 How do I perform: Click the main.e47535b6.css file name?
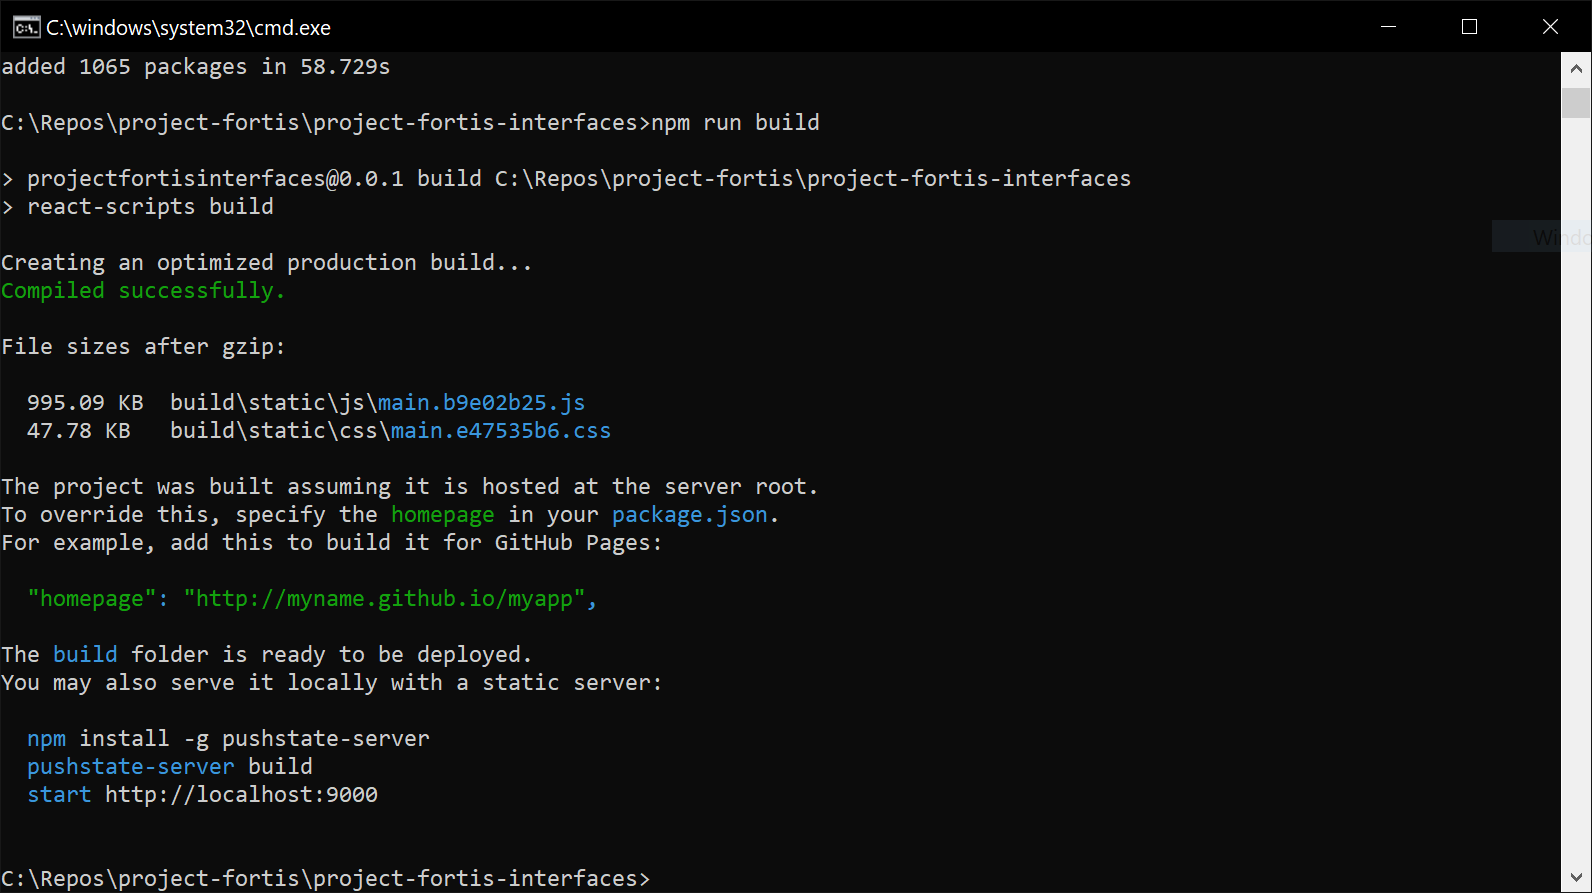(500, 430)
